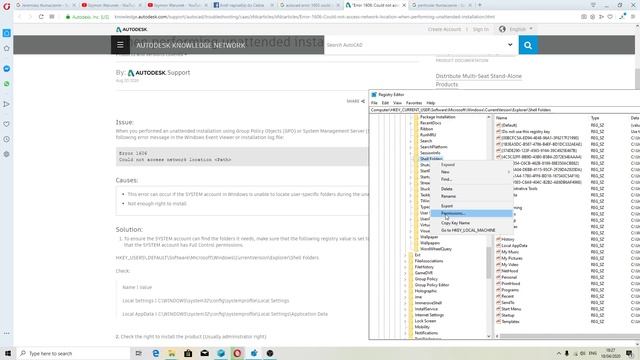Open Registry Editor Help menu

pyautogui.click(x=431, y=103)
